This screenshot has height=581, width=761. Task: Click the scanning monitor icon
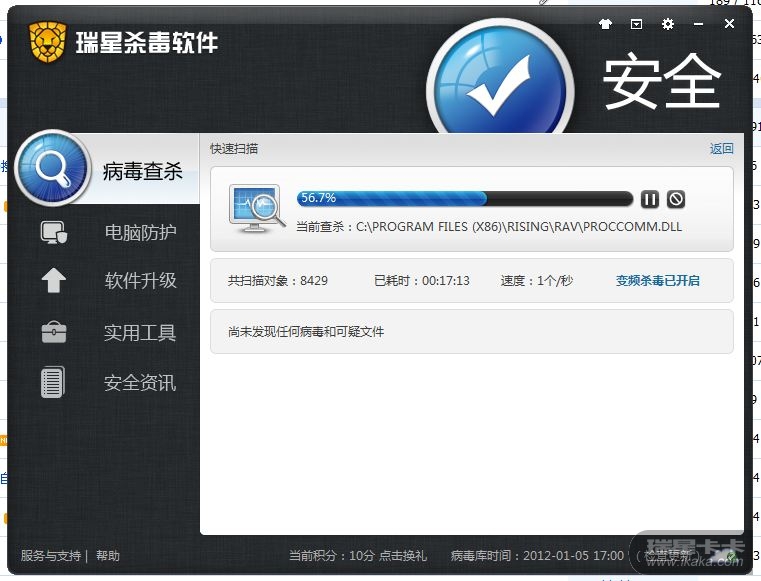pos(257,209)
